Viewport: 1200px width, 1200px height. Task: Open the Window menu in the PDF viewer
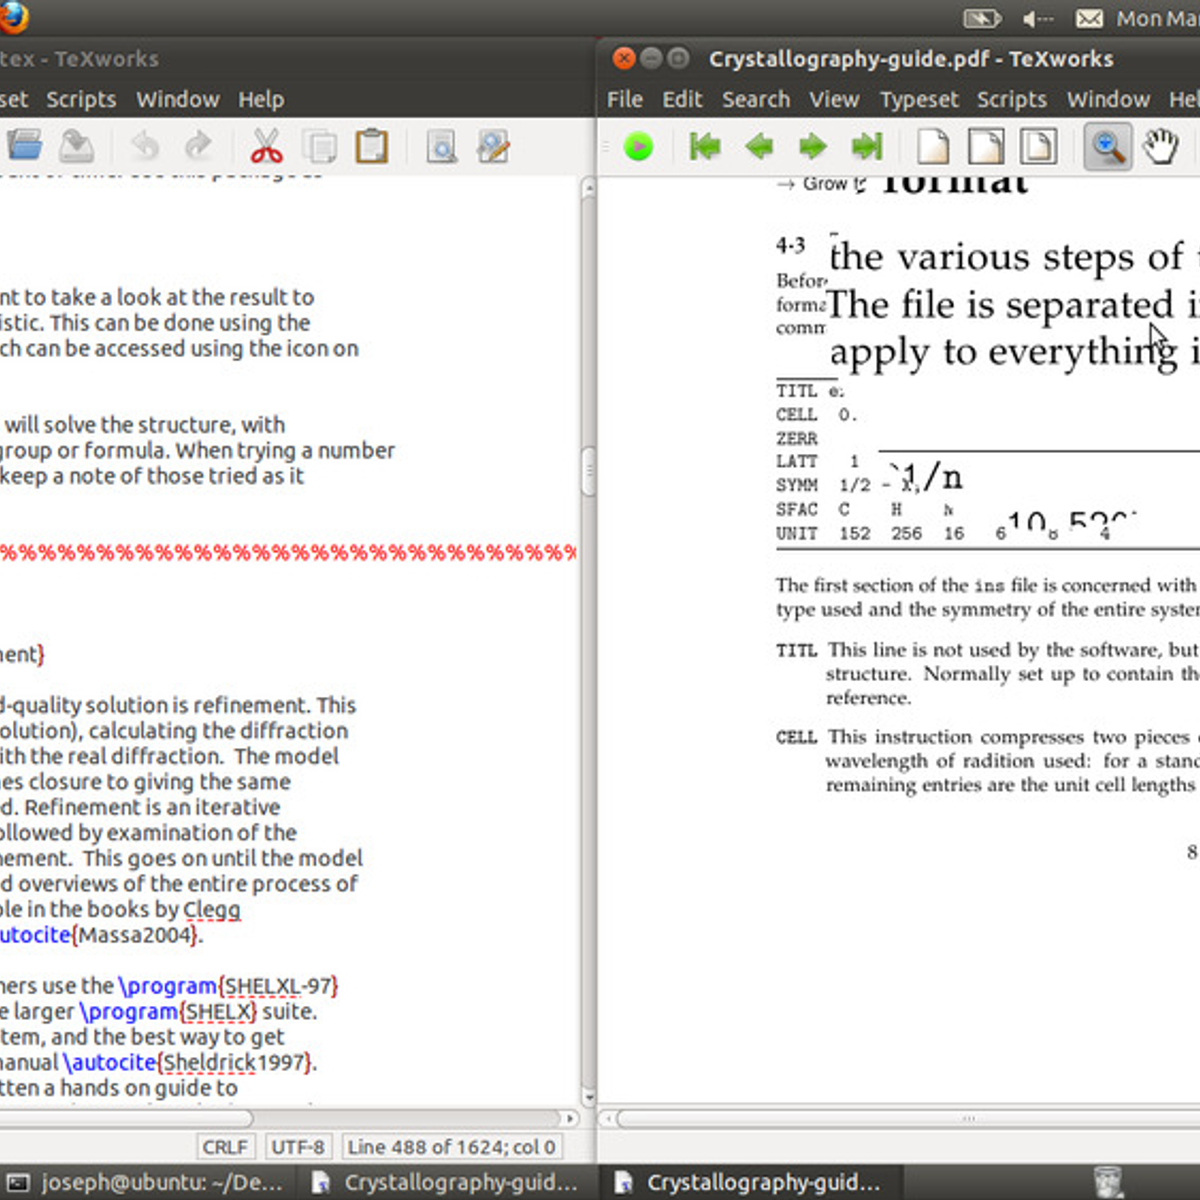(1107, 99)
